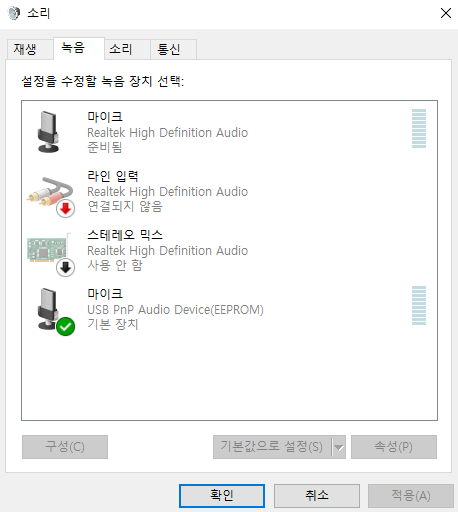Switch to the 녹음 tab

(79, 48)
